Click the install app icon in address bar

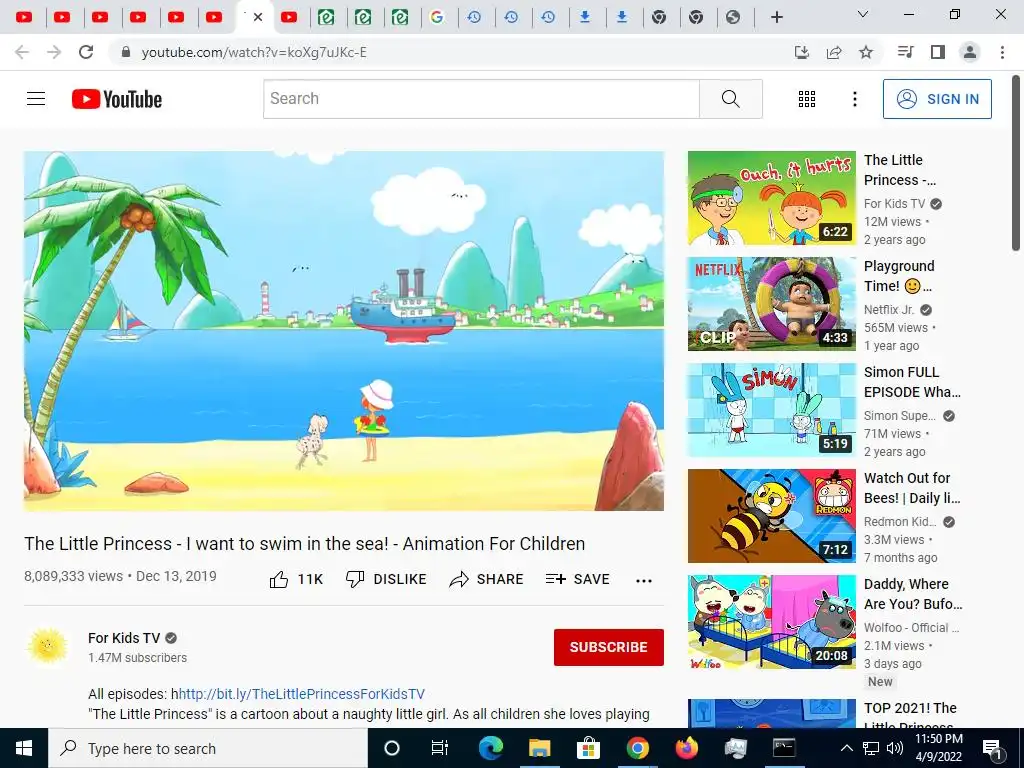pyautogui.click(x=802, y=52)
